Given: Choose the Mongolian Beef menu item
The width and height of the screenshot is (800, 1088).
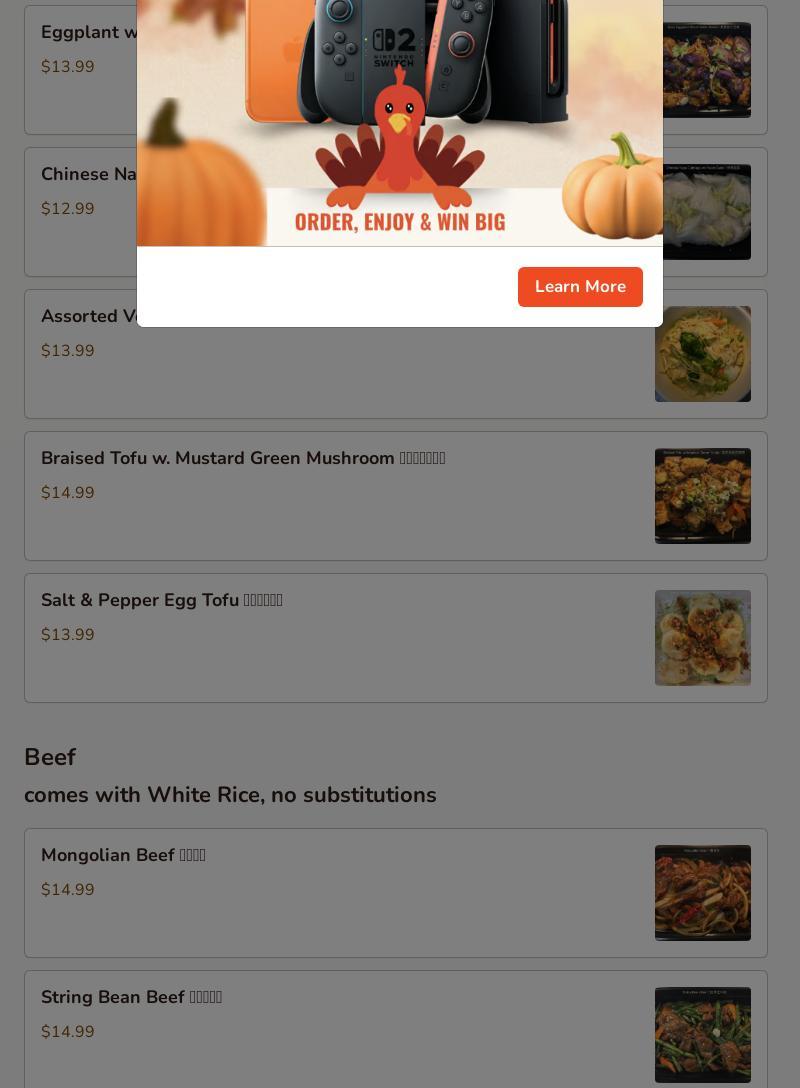Looking at the screenshot, I should pyautogui.click(x=395, y=893).
